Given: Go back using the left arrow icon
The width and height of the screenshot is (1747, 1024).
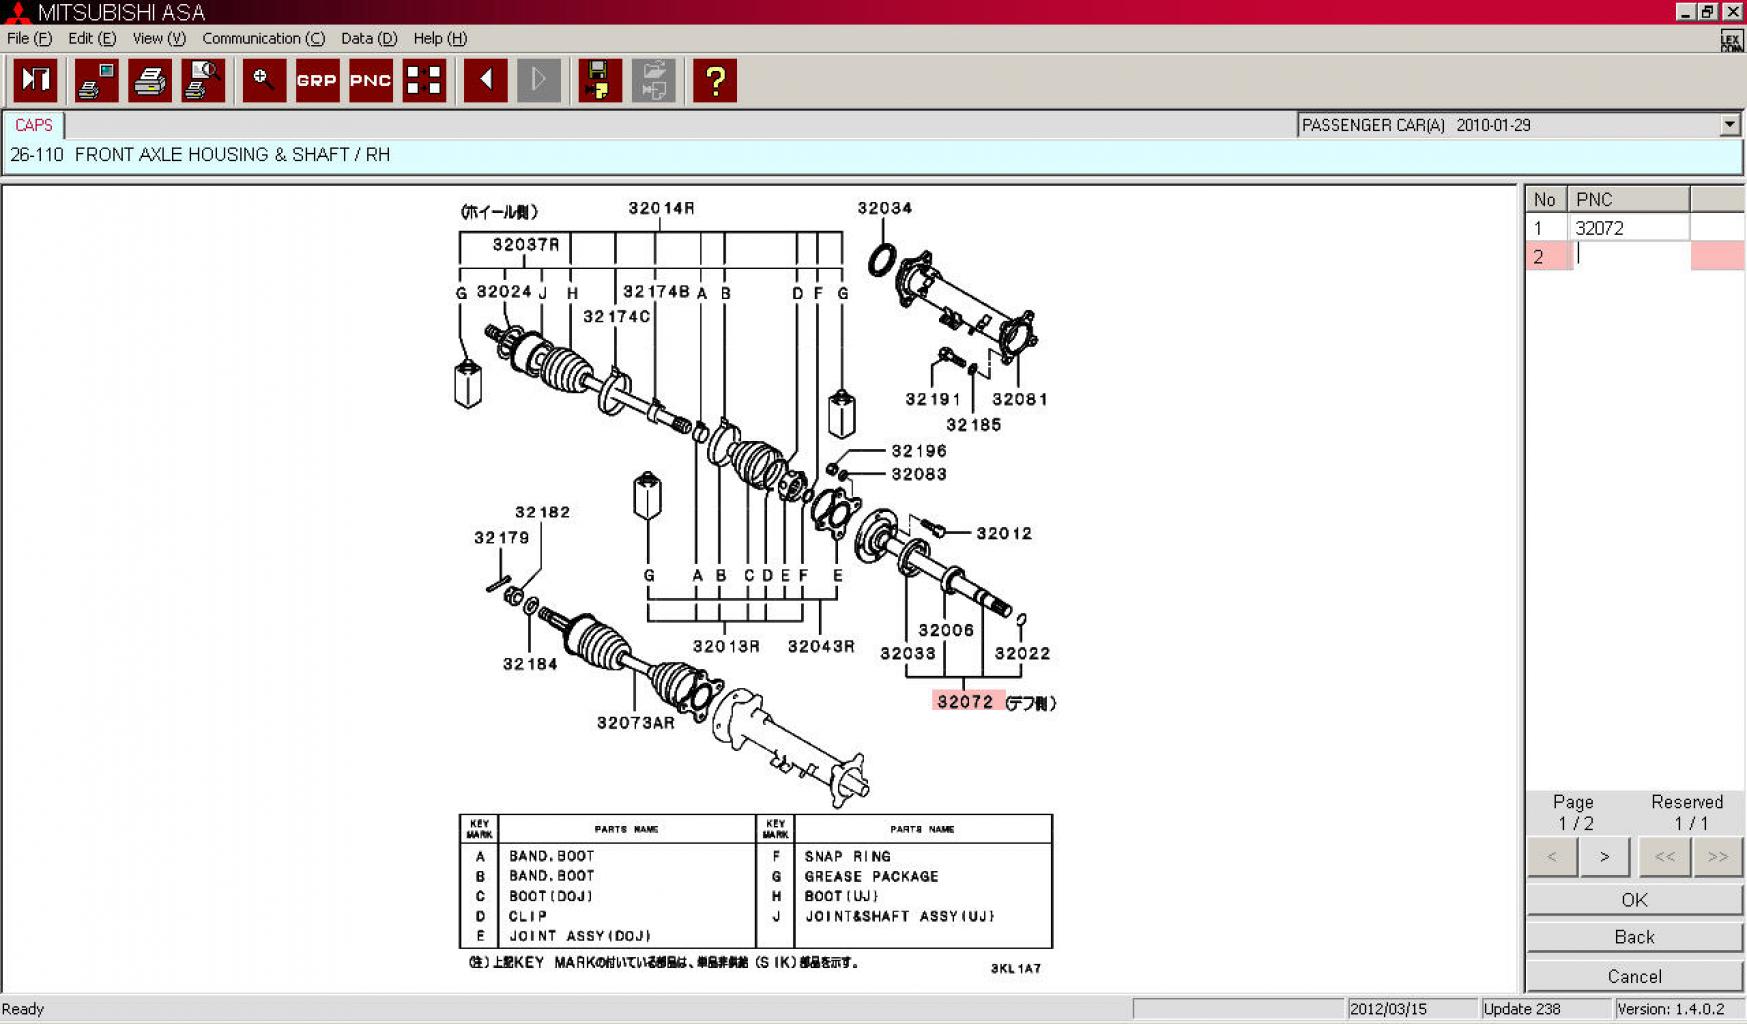Looking at the screenshot, I should tap(486, 80).
